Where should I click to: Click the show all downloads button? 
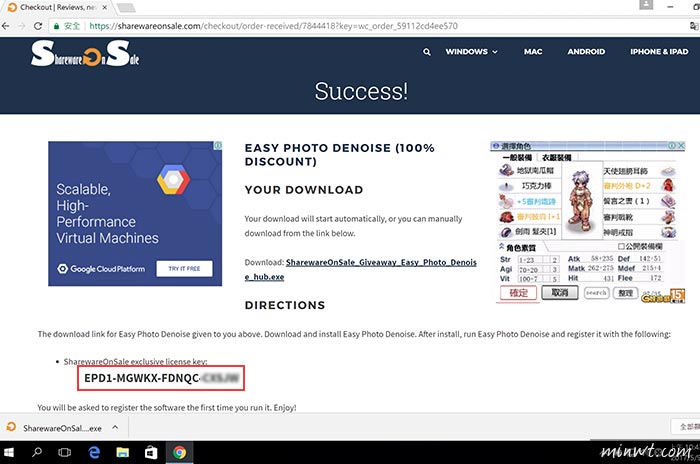coord(686,427)
